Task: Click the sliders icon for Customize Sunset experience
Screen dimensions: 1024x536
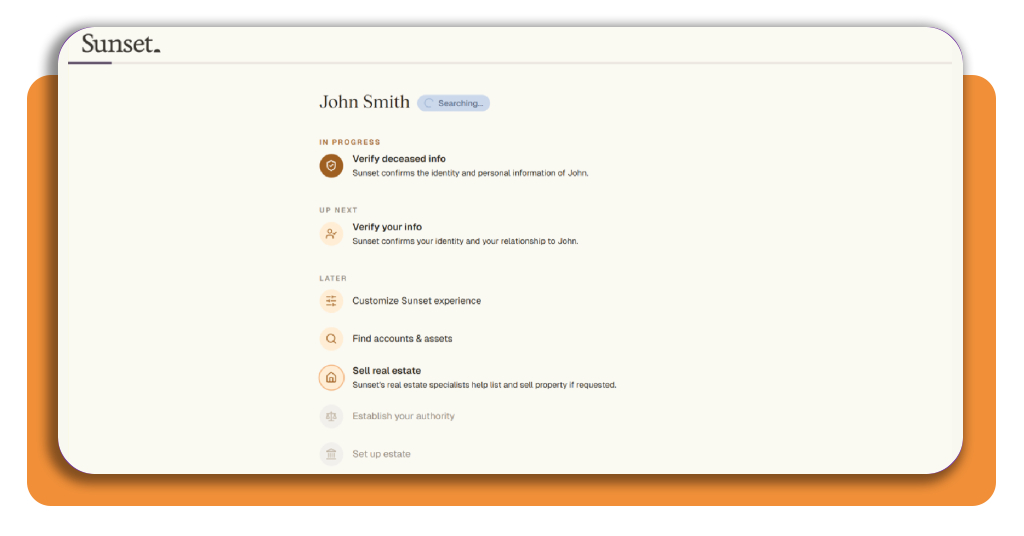Action: 331,301
